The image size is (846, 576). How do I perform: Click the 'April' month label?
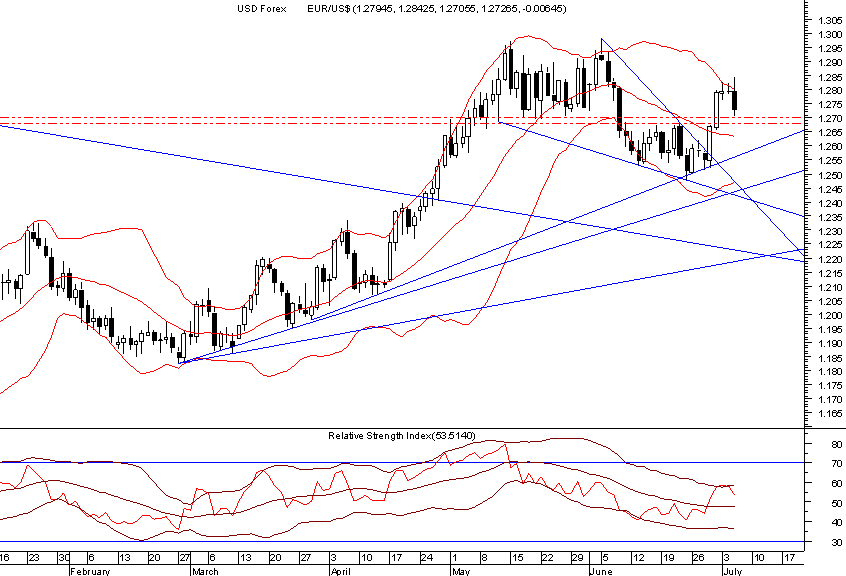[x=342, y=571]
